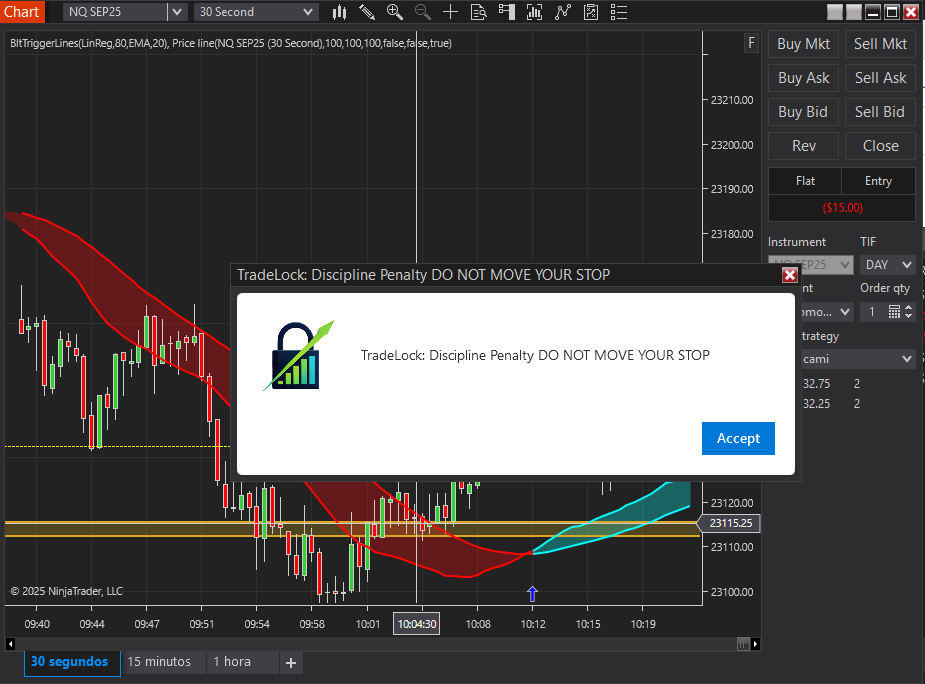Click the Flat position cell

click(805, 181)
